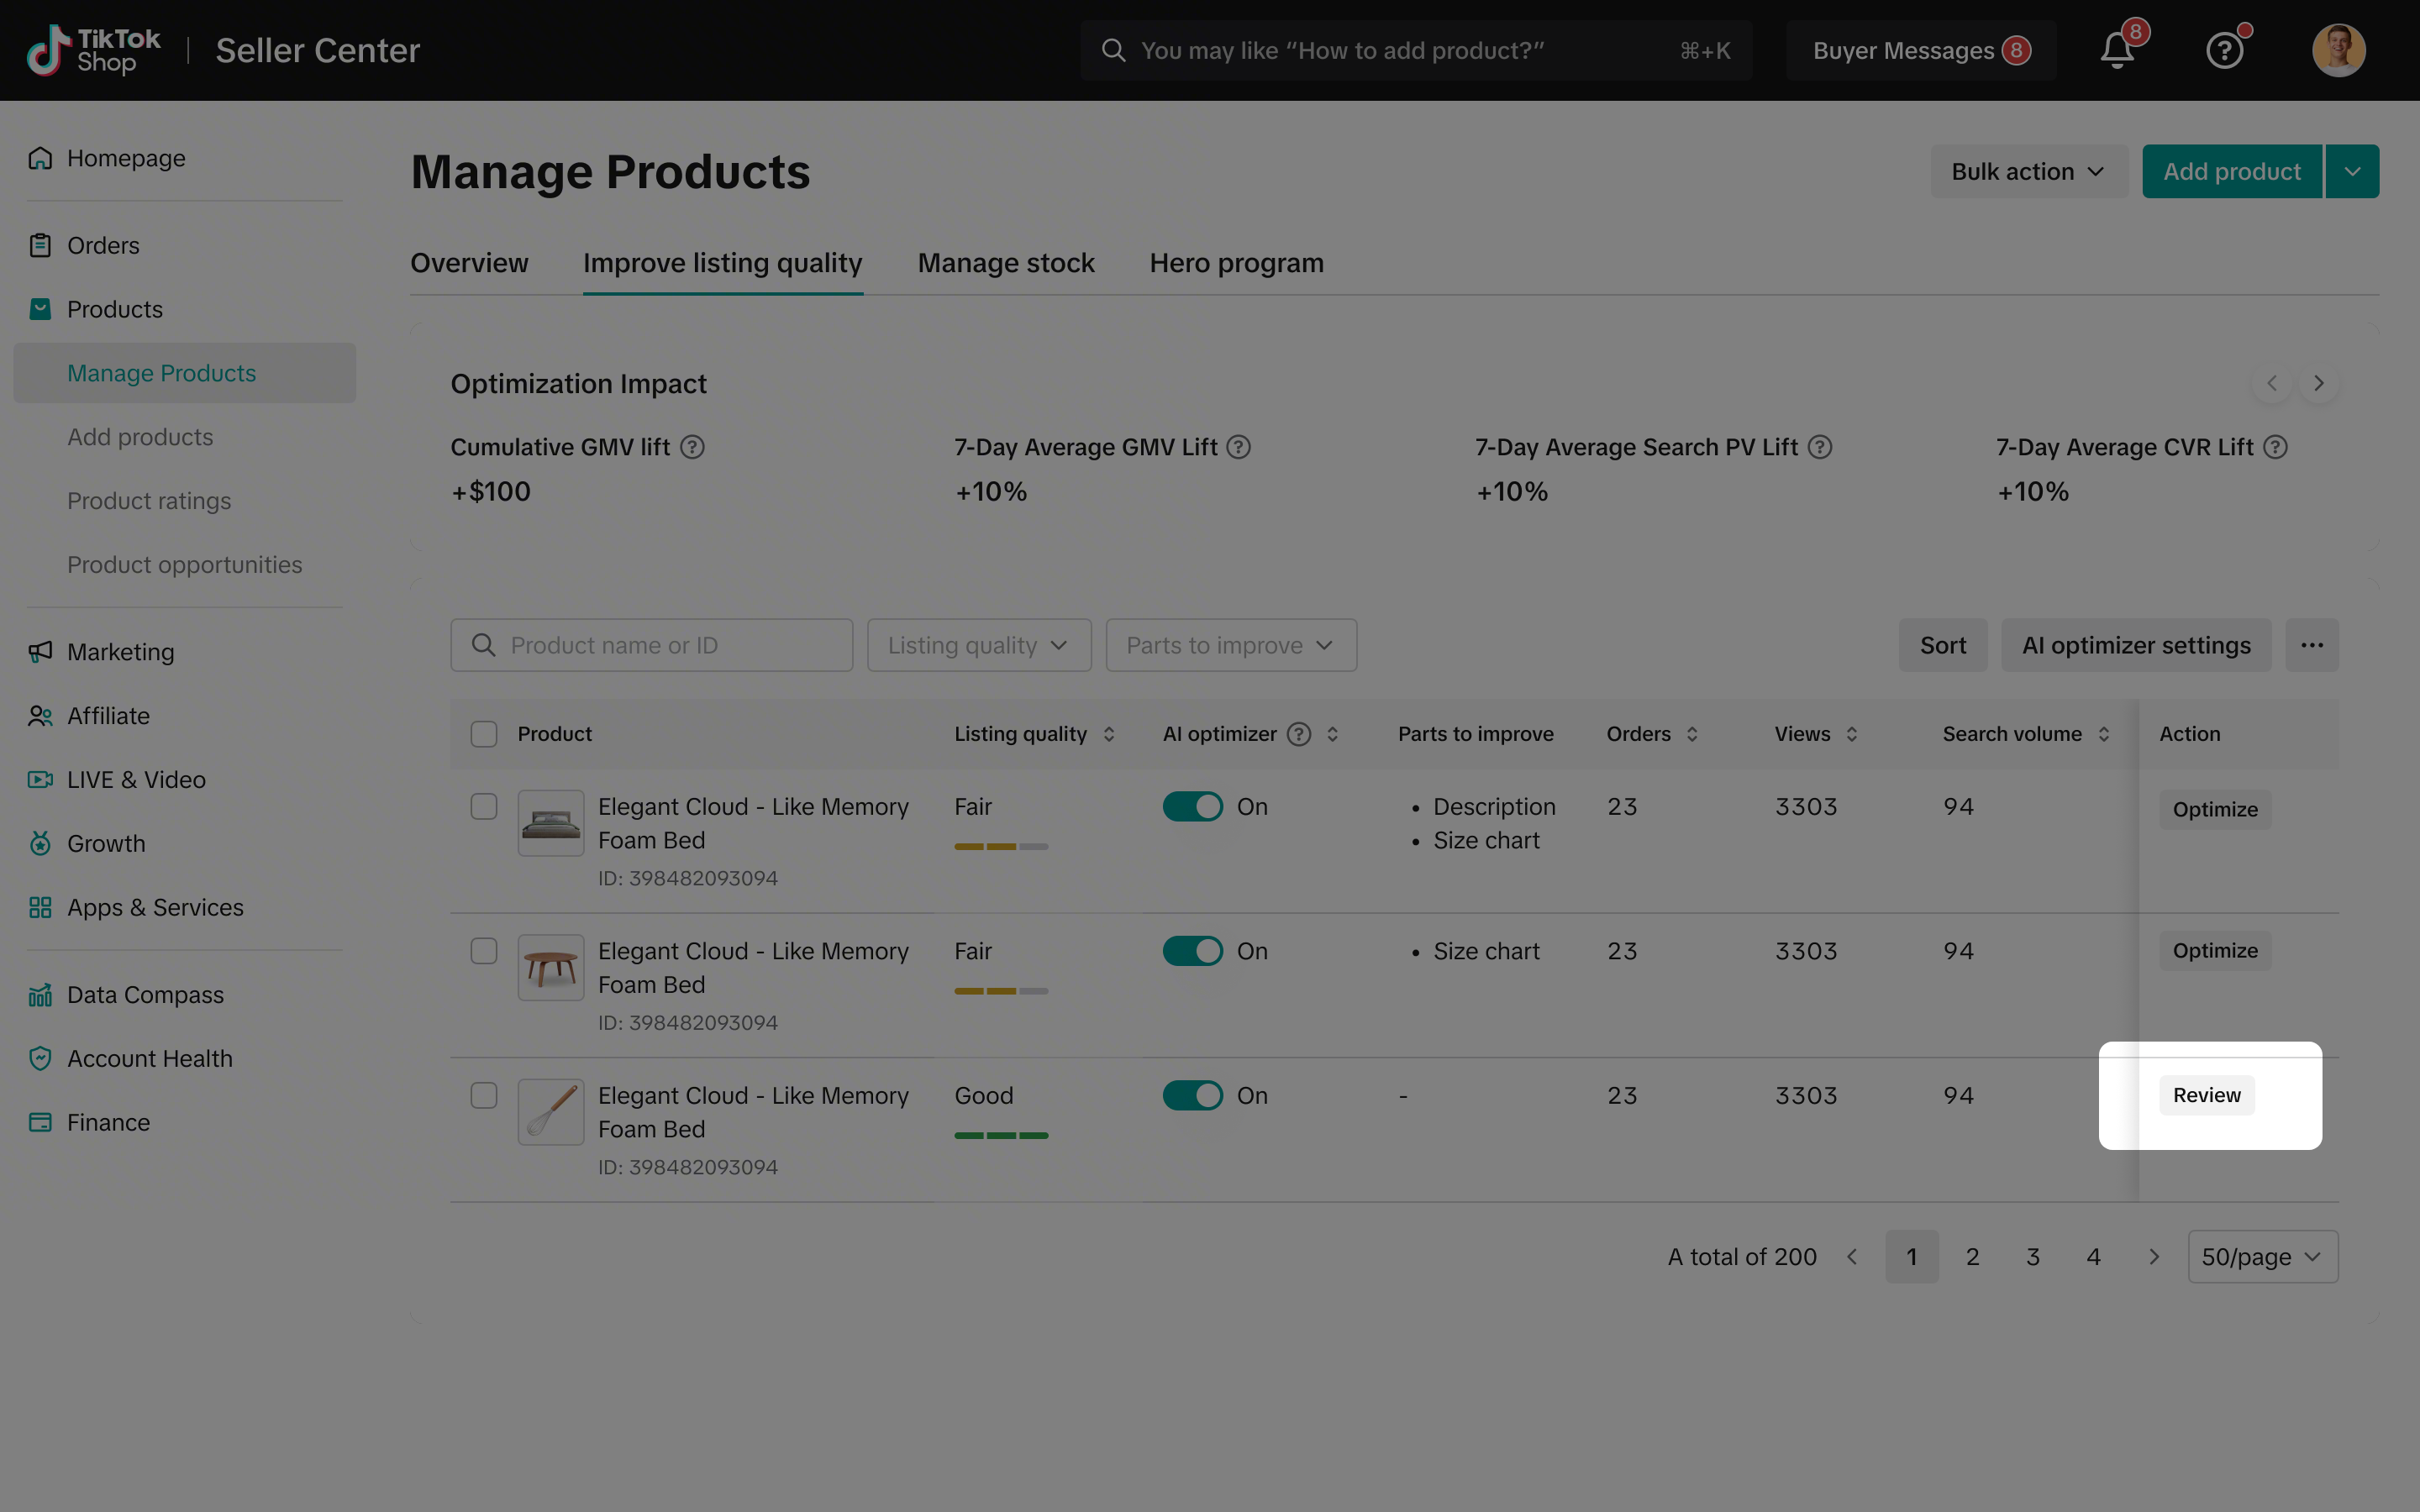2420x1512 pixels.
Task: Select the third product row checkbox
Action: pos(484,1095)
